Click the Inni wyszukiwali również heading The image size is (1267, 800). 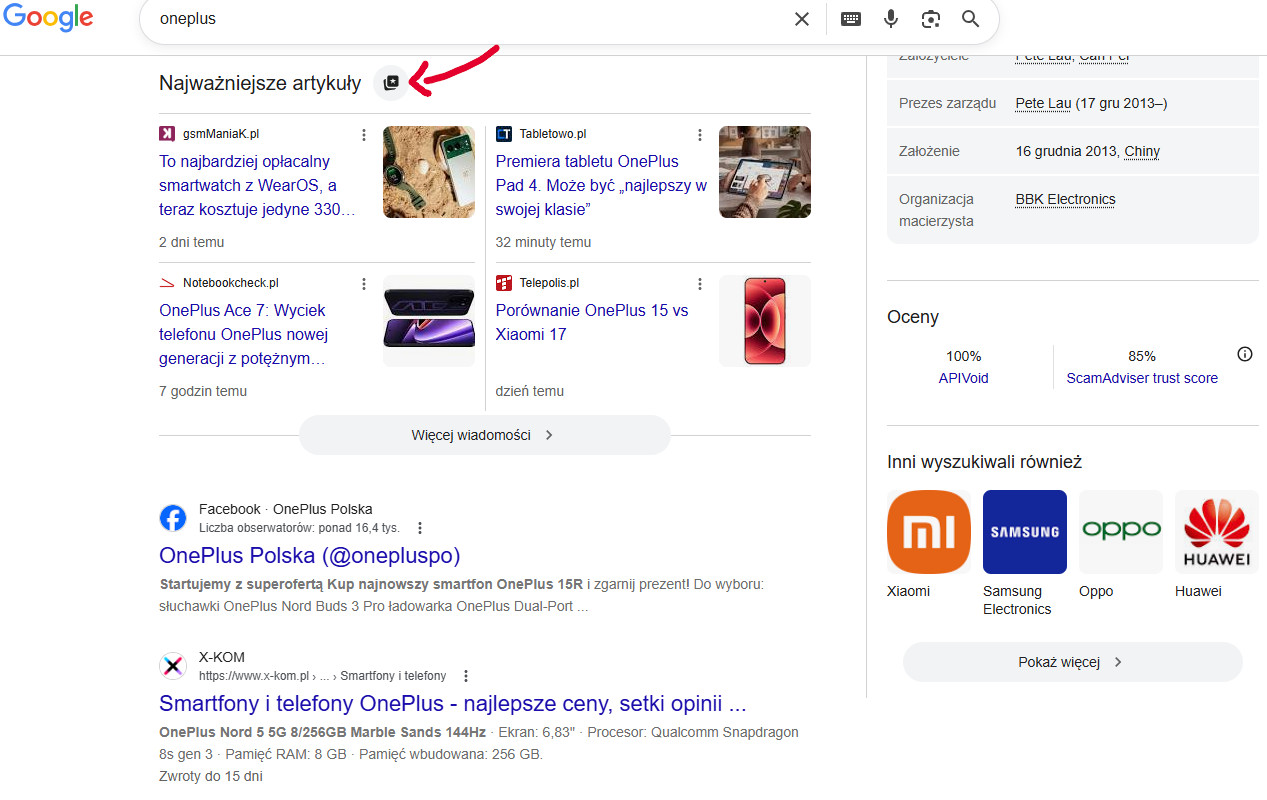coord(984,462)
